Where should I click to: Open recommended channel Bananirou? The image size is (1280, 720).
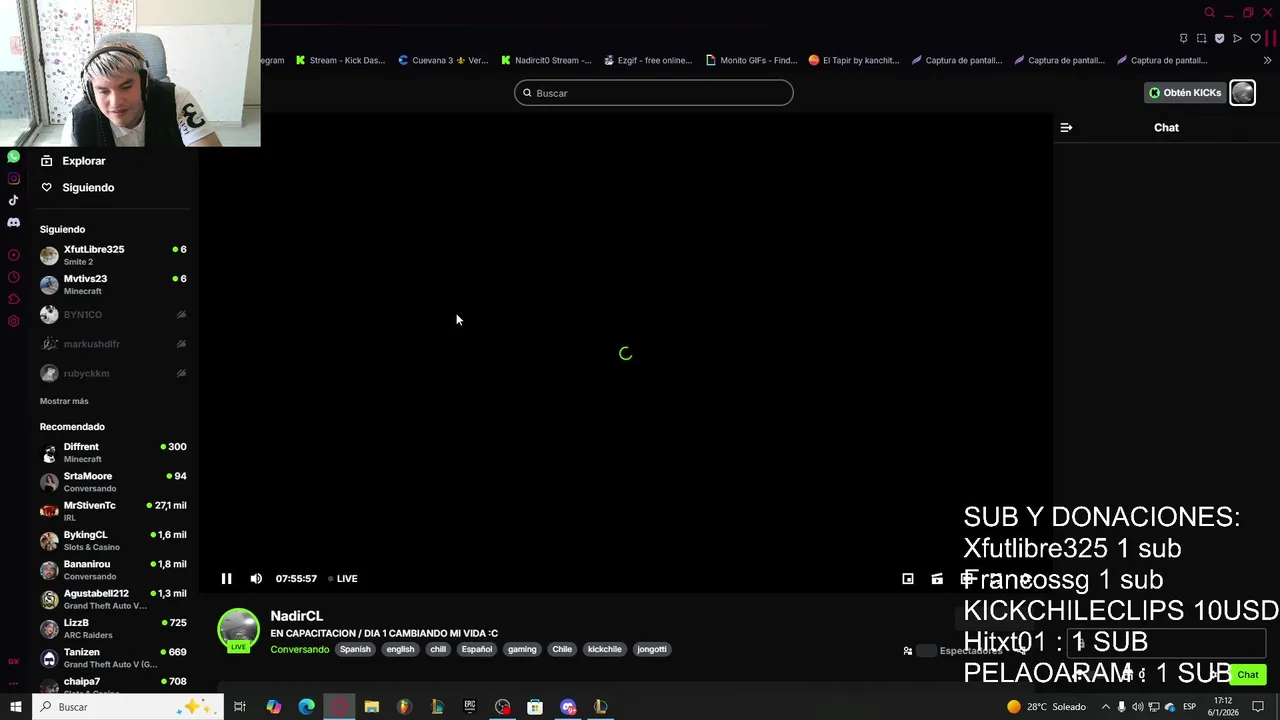tap(113, 570)
